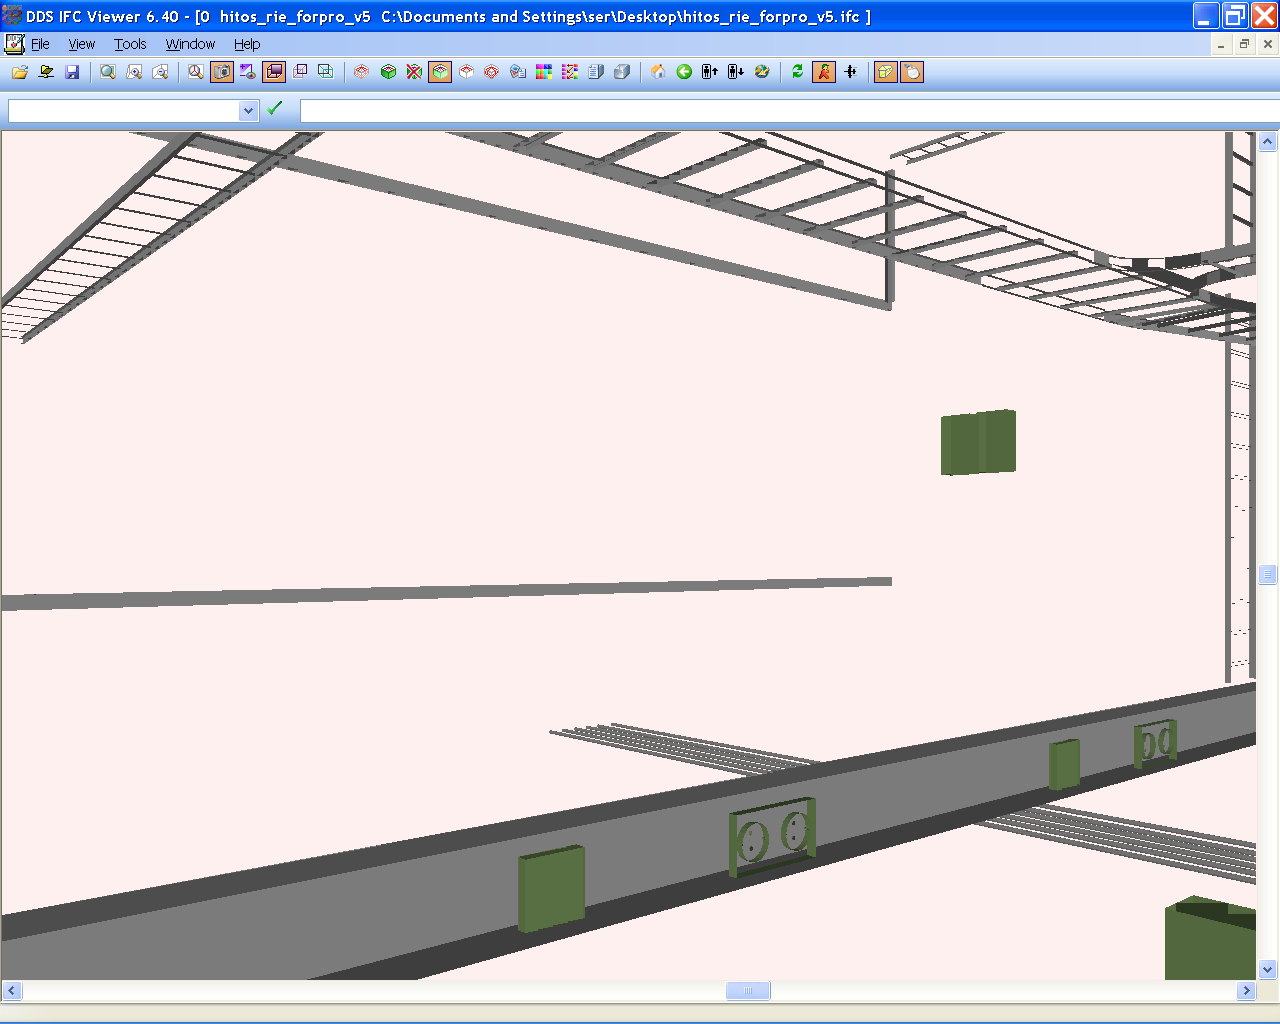Click the storey up person icon
Image resolution: width=1280 pixels, height=1024 pixels.
(710, 72)
